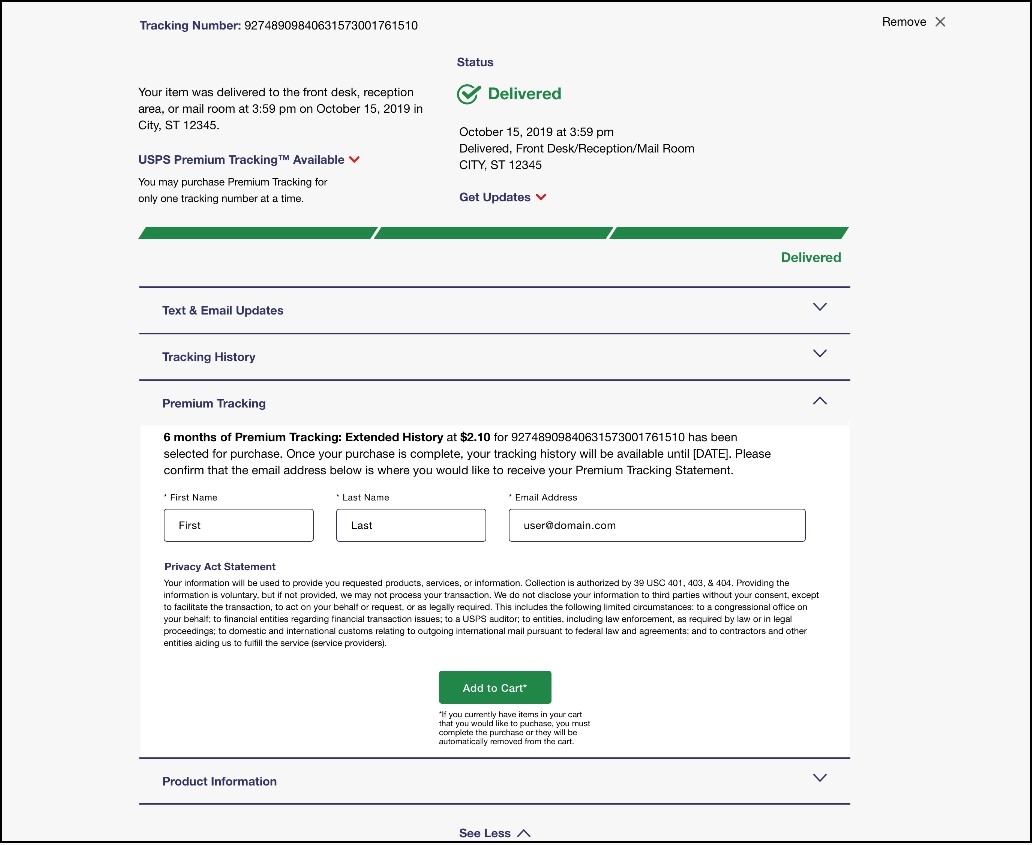Screen dimensions: 1032x845
Task: Expand USPS Premium Tracking Available red chevron
Action: 354,160
